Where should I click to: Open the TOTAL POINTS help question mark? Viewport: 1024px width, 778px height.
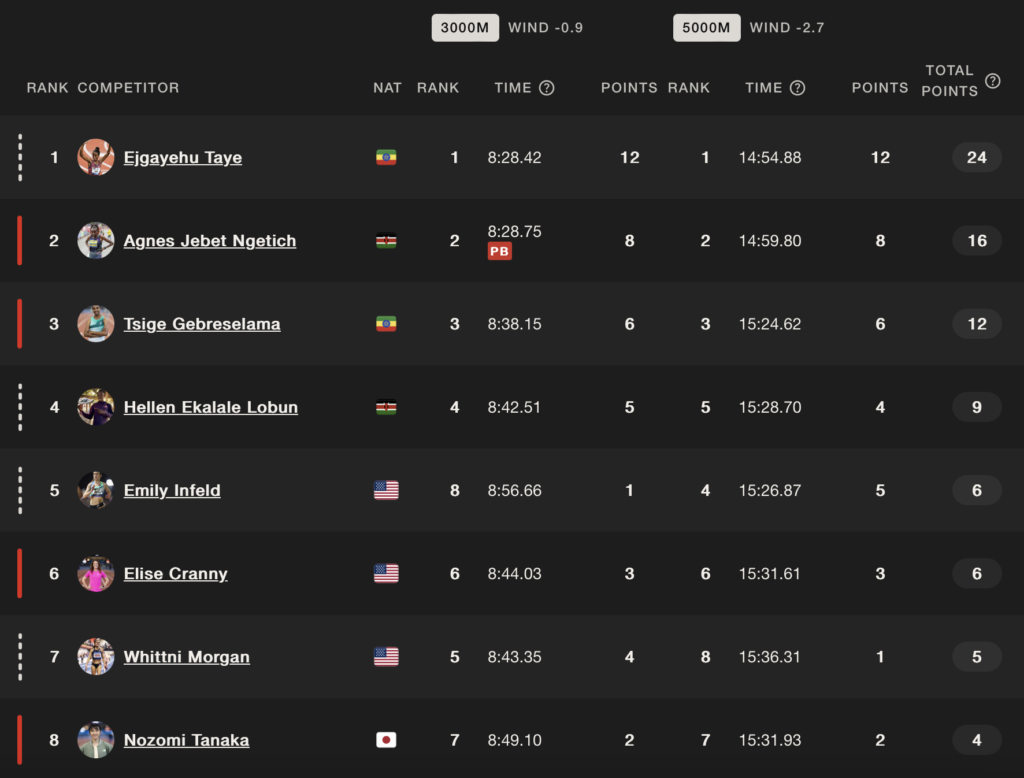click(993, 81)
